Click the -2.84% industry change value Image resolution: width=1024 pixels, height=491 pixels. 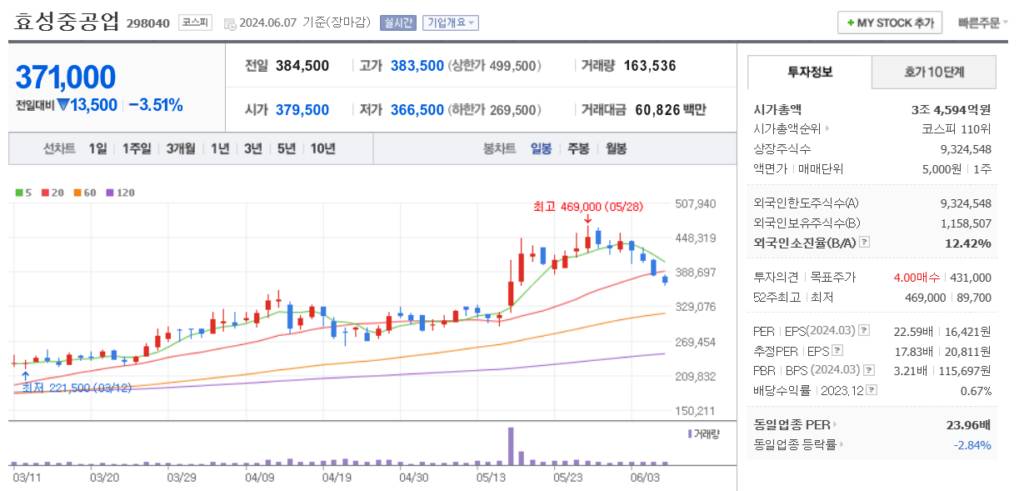tap(972, 445)
